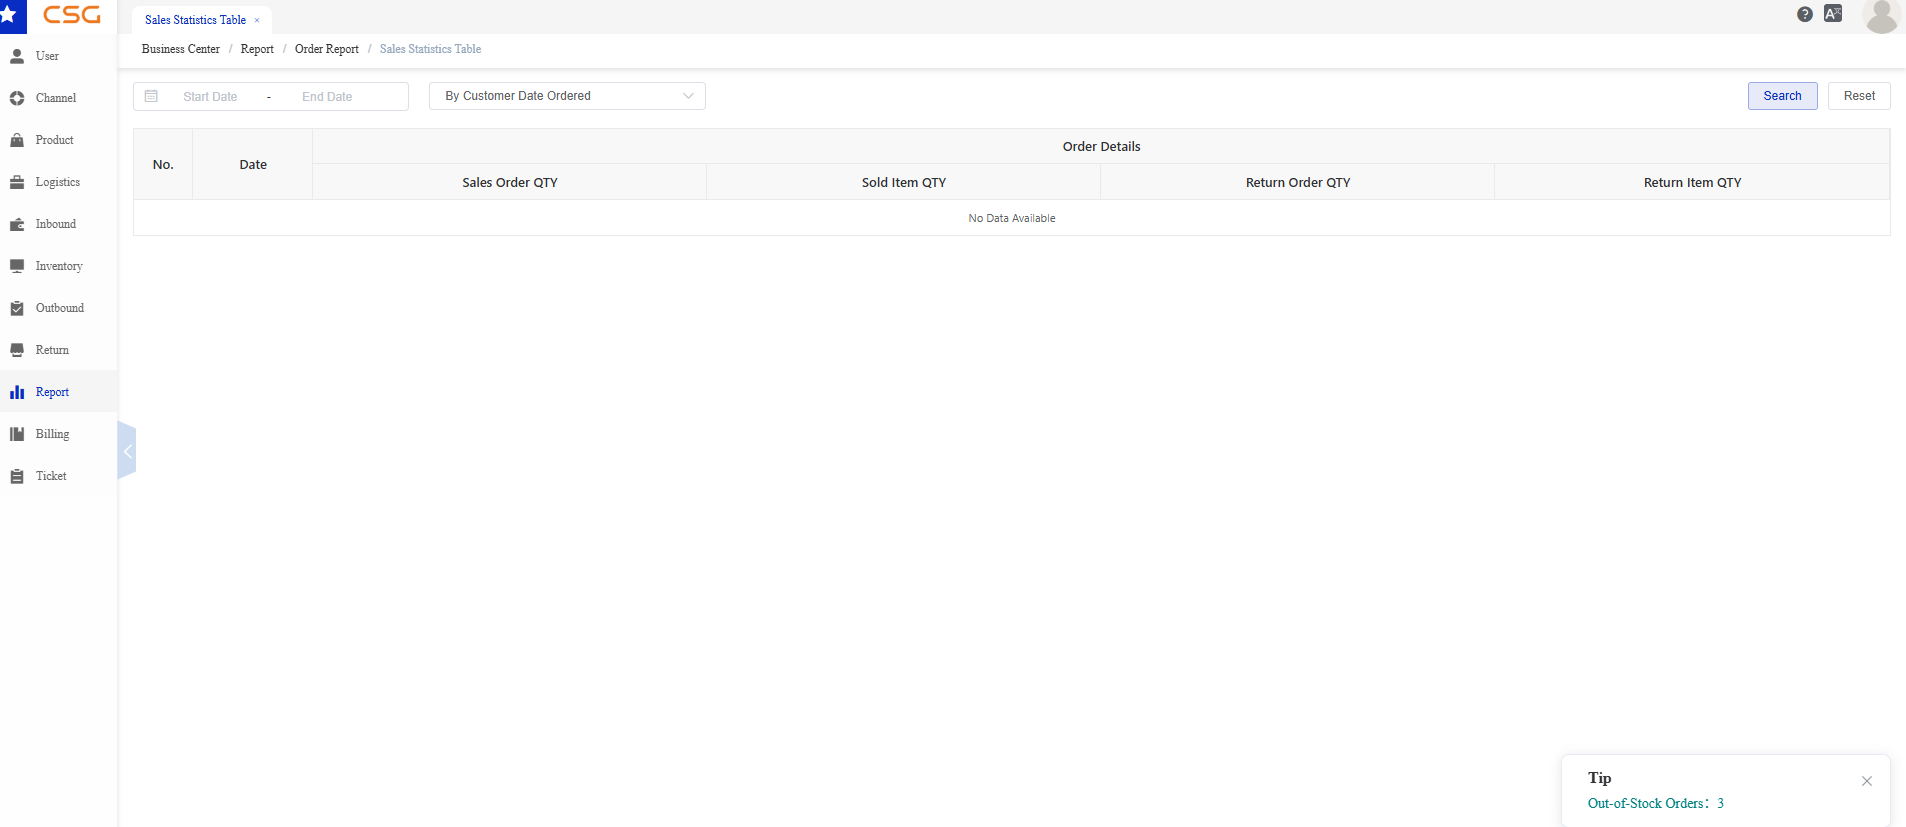Image resolution: width=1906 pixels, height=827 pixels.
Task: Click the Report breadcrumb
Action: pyautogui.click(x=257, y=49)
